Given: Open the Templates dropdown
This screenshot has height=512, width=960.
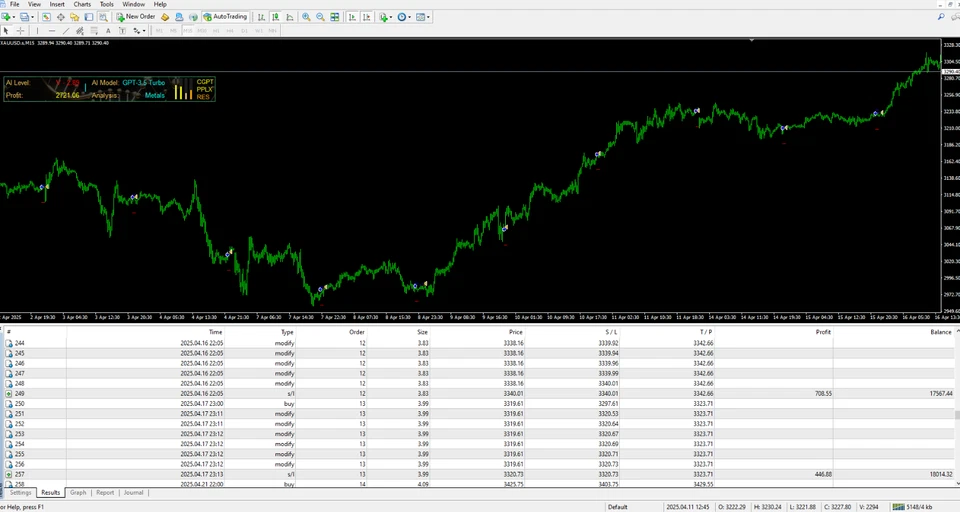Looking at the screenshot, I should pos(422,17).
